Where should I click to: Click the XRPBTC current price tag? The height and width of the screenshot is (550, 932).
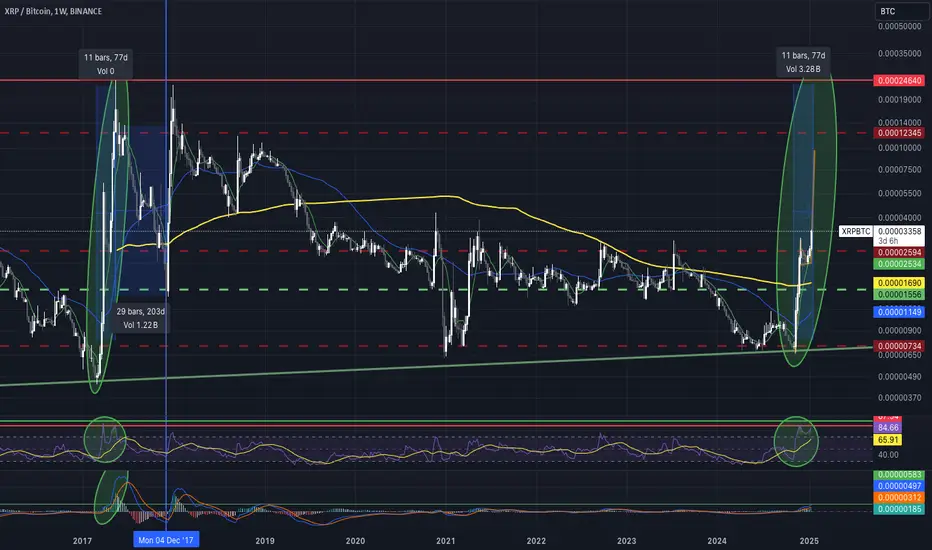coord(855,231)
